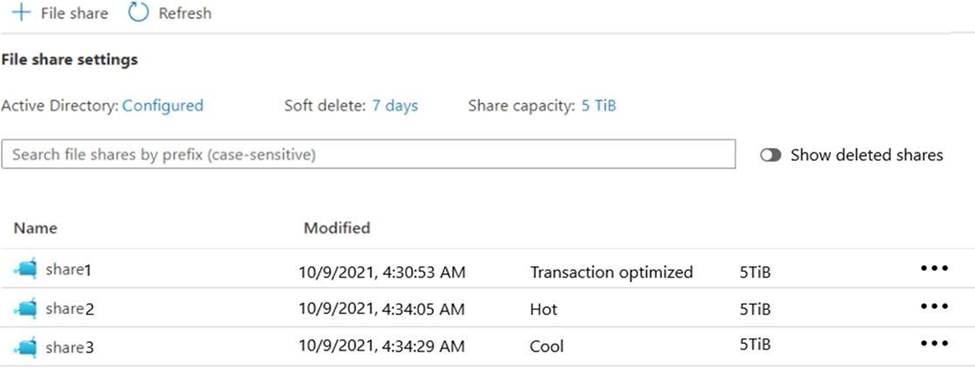The height and width of the screenshot is (368, 975).
Task: Open the share1 file share name
Action: [68, 270]
